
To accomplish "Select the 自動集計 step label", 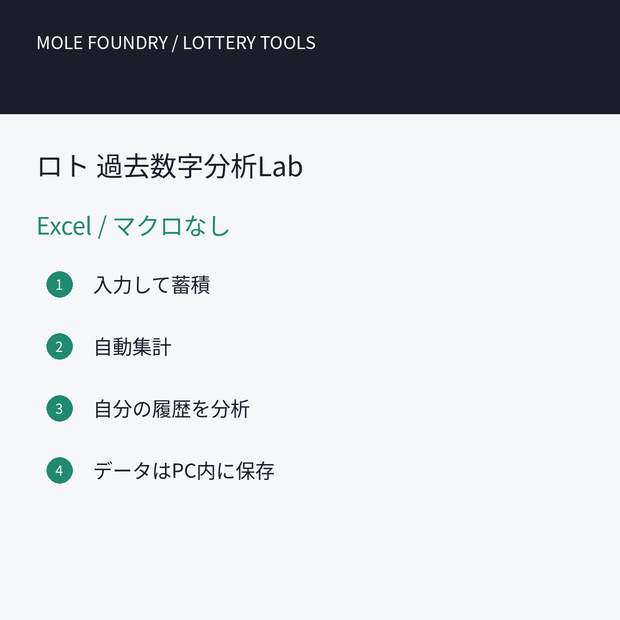I will click(x=132, y=347).
